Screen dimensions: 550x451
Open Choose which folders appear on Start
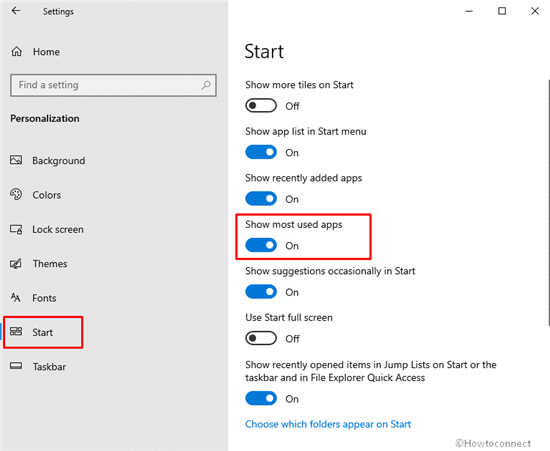pos(328,424)
